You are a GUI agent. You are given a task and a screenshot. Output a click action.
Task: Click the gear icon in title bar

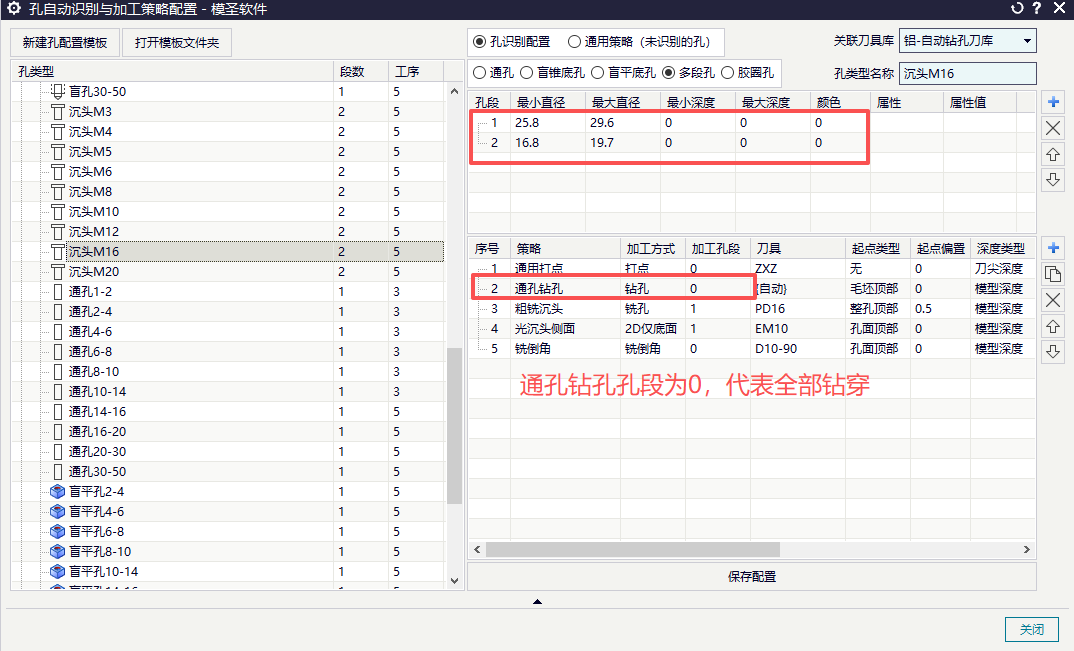pyautogui.click(x=13, y=9)
